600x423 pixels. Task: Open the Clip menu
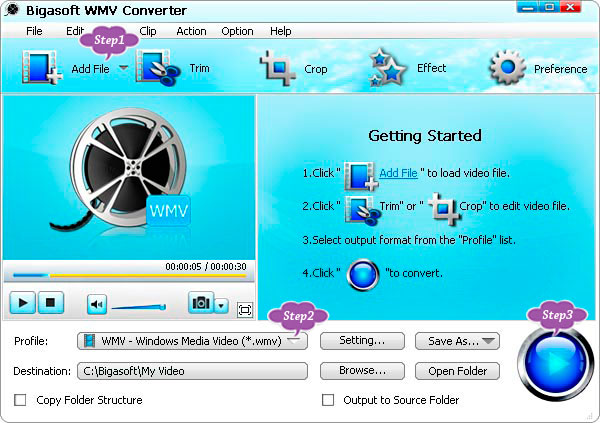pos(148,31)
